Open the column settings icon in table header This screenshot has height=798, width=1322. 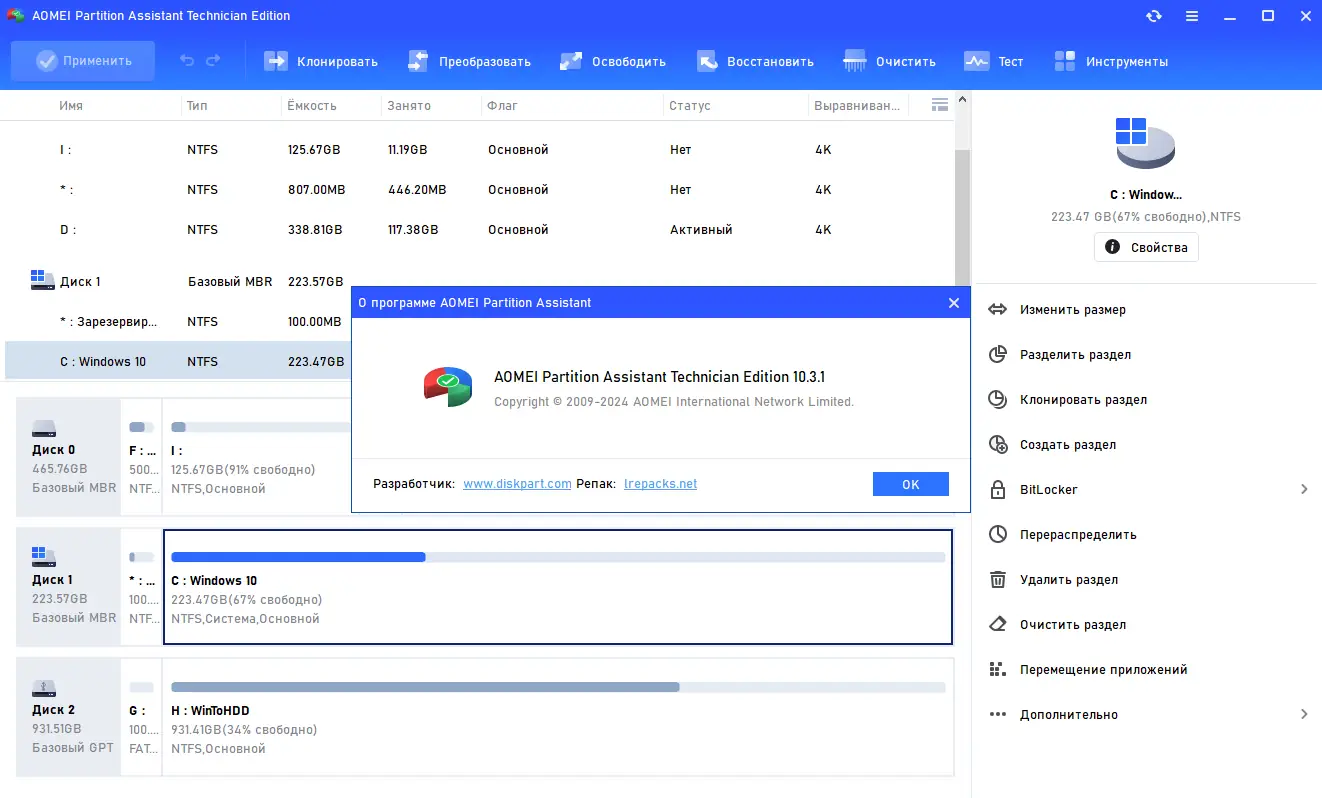pos(939,105)
